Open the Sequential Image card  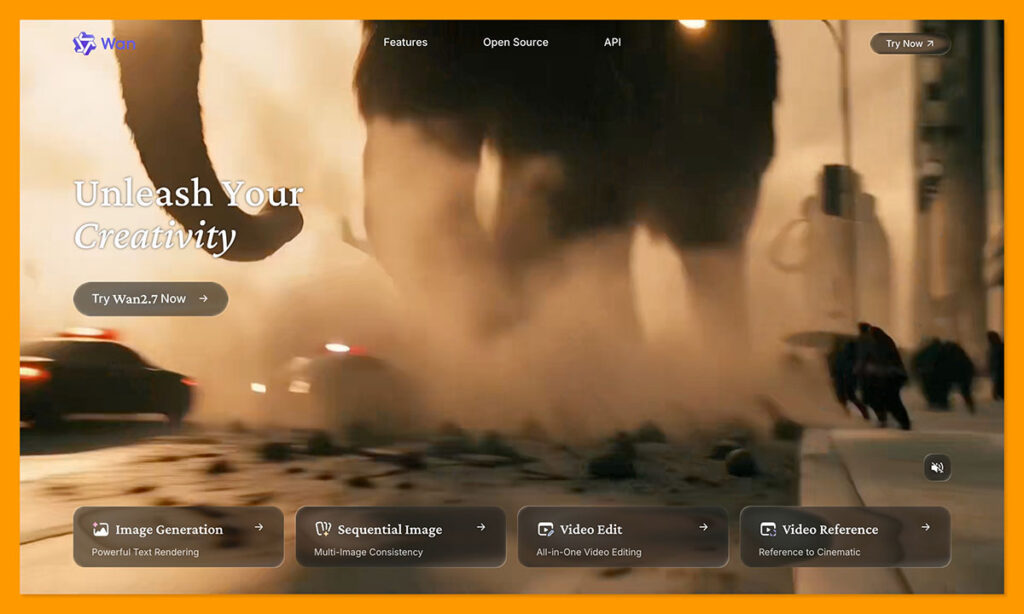[400, 537]
